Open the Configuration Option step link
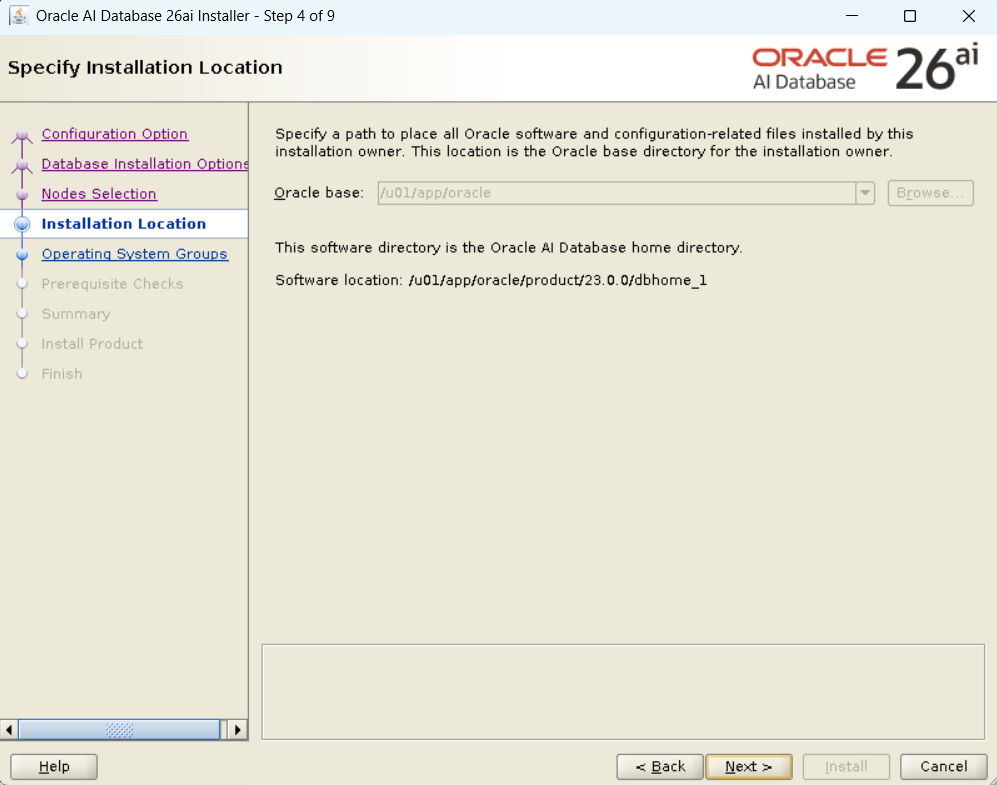The width and height of the screenshot is (997, 785). pyautogui.click(x=114, y=134)
